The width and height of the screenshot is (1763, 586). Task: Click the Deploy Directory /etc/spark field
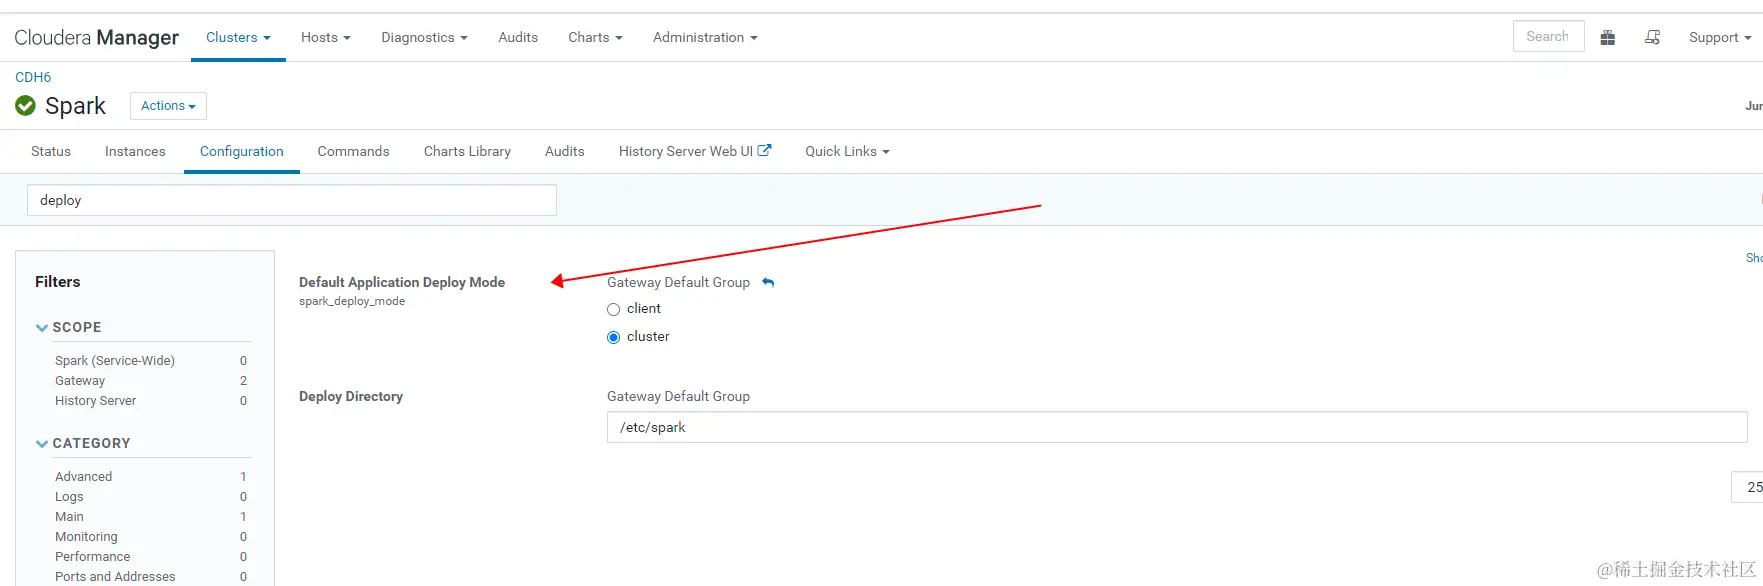click(x=1177, y=427)
